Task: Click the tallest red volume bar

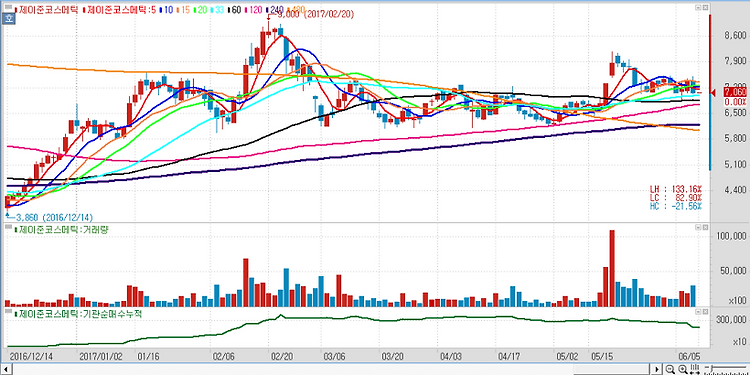Action: [x=612, y=268]
